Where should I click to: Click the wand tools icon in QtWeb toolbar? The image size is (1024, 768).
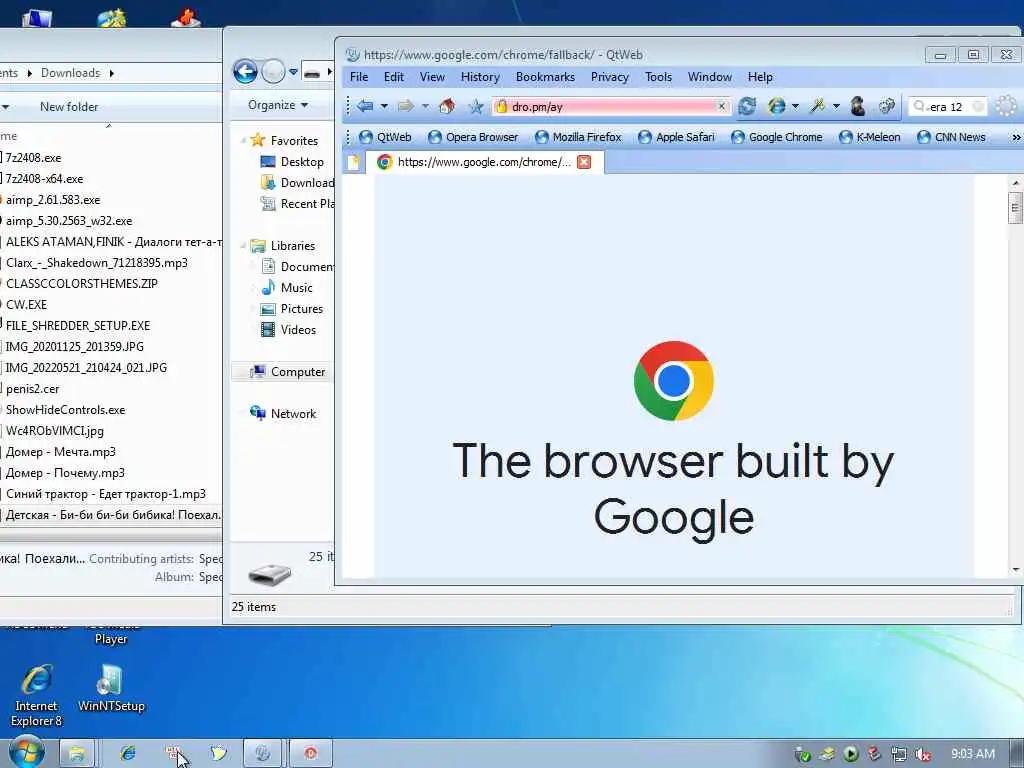tap(818, 106)
